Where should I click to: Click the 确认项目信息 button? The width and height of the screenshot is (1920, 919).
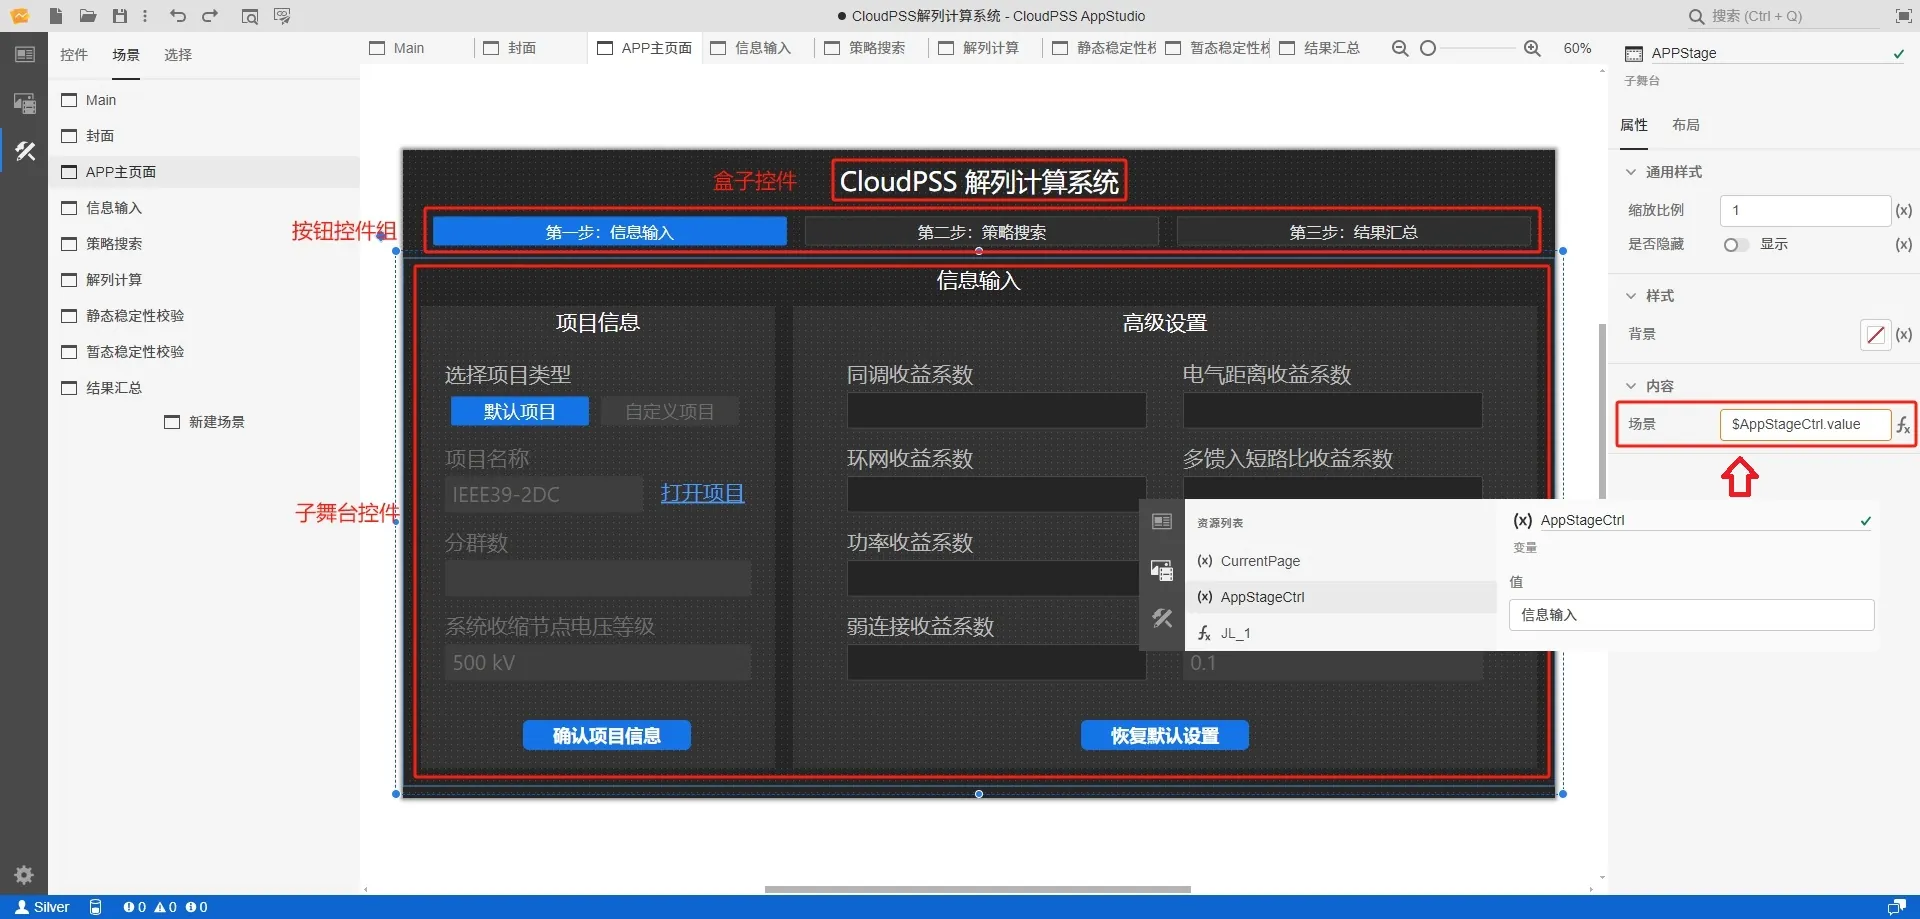tap(607, 736)
